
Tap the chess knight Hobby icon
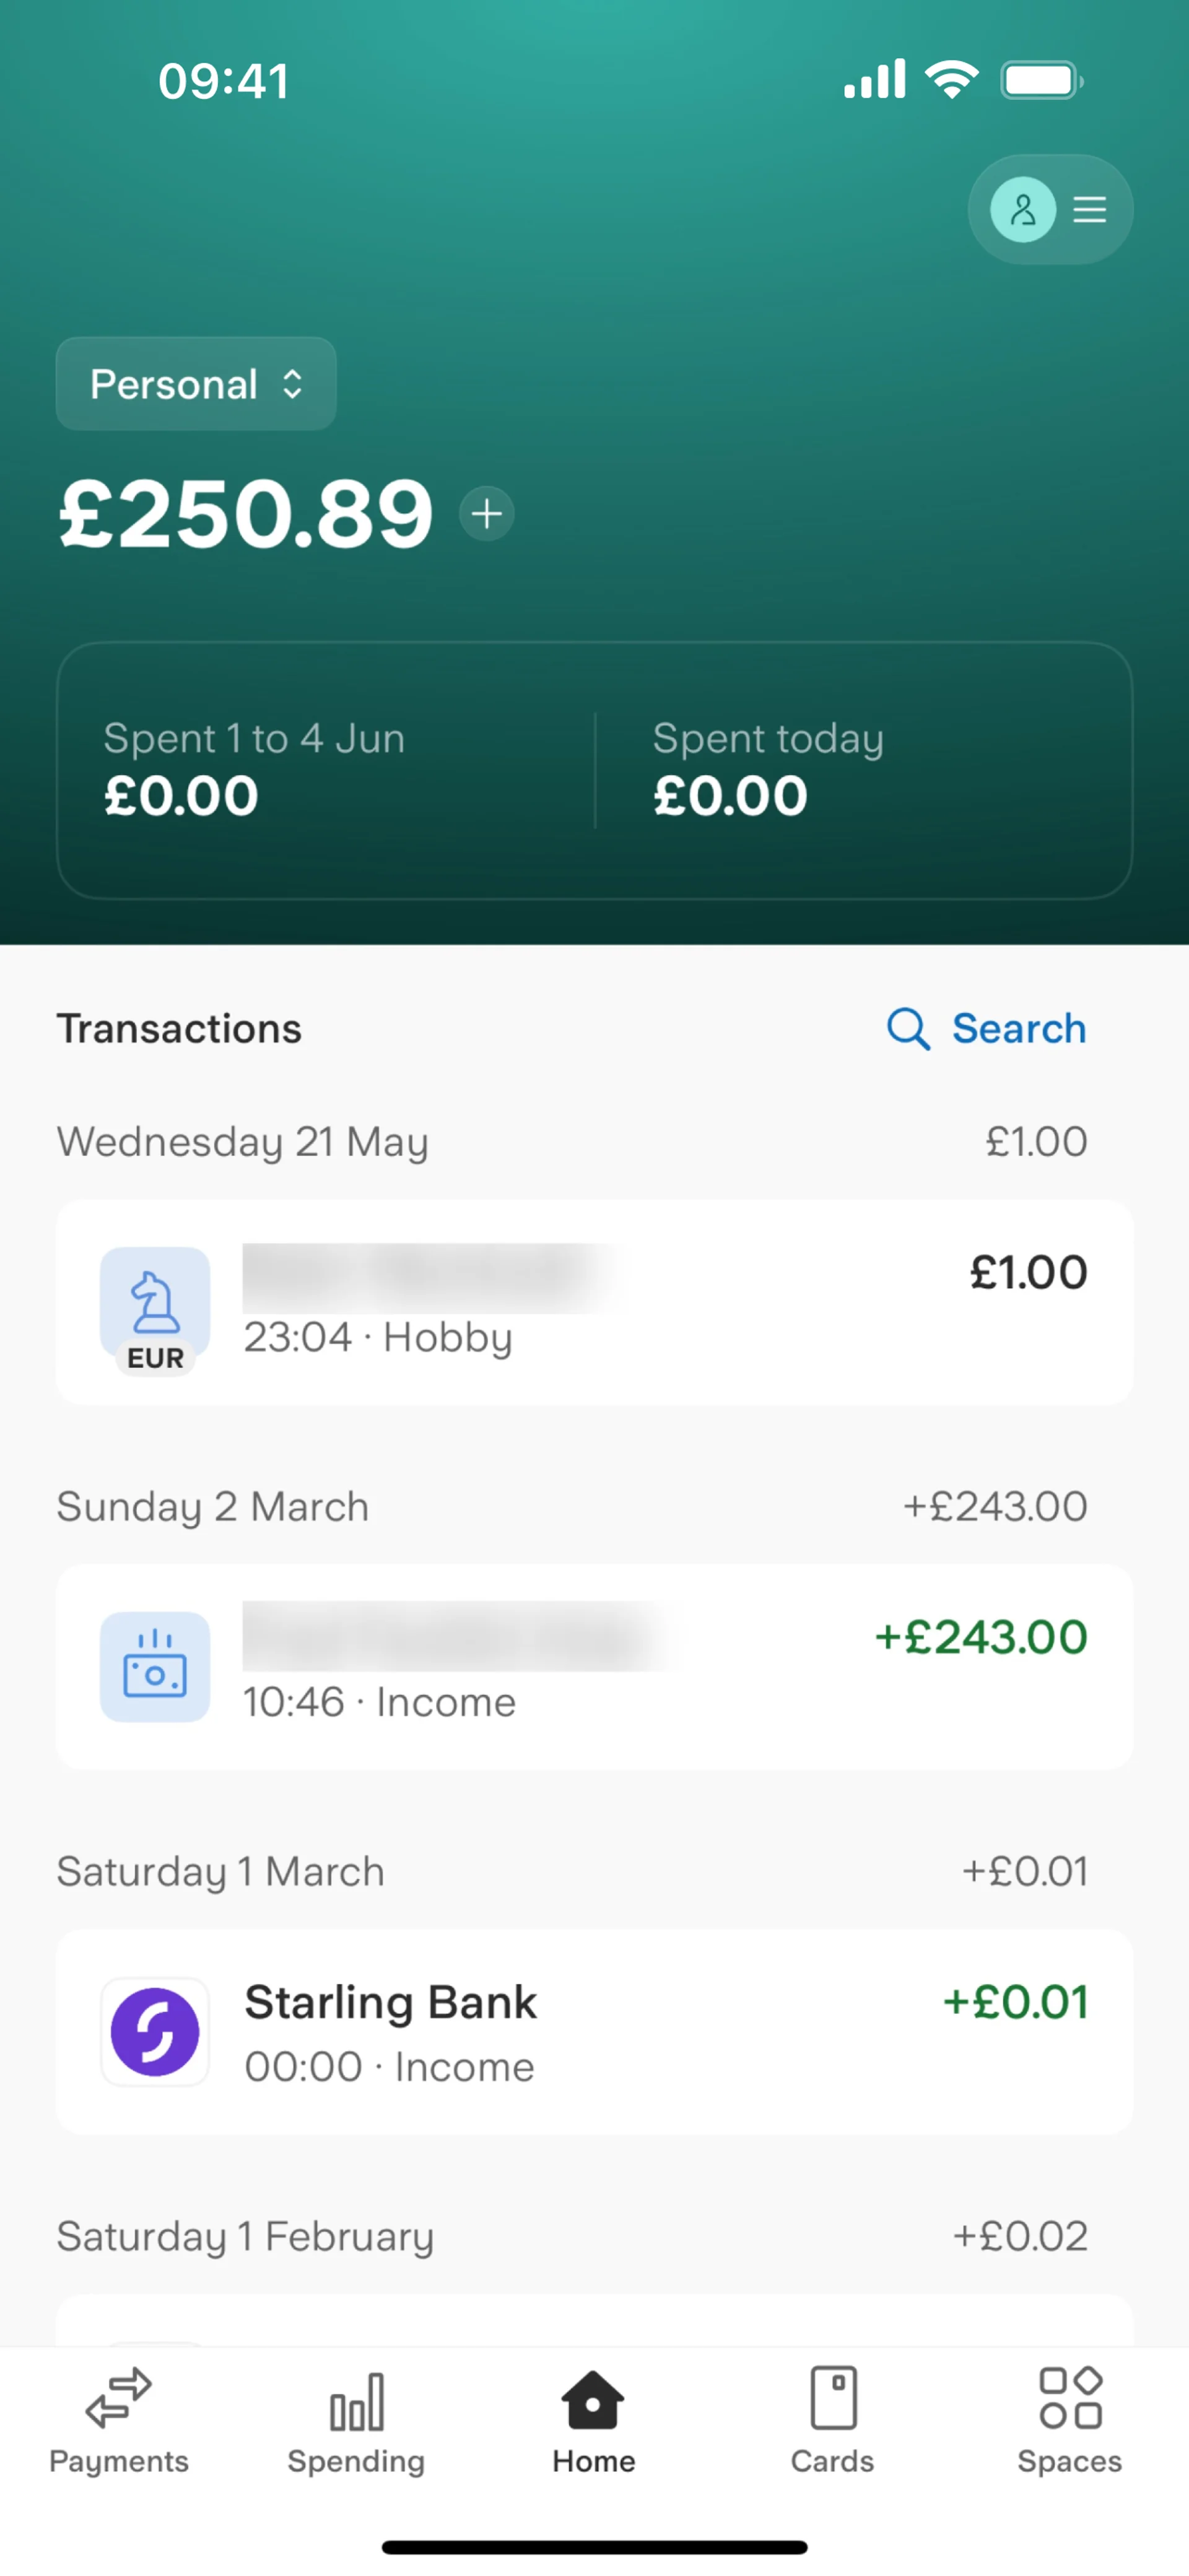point(155,1302)
